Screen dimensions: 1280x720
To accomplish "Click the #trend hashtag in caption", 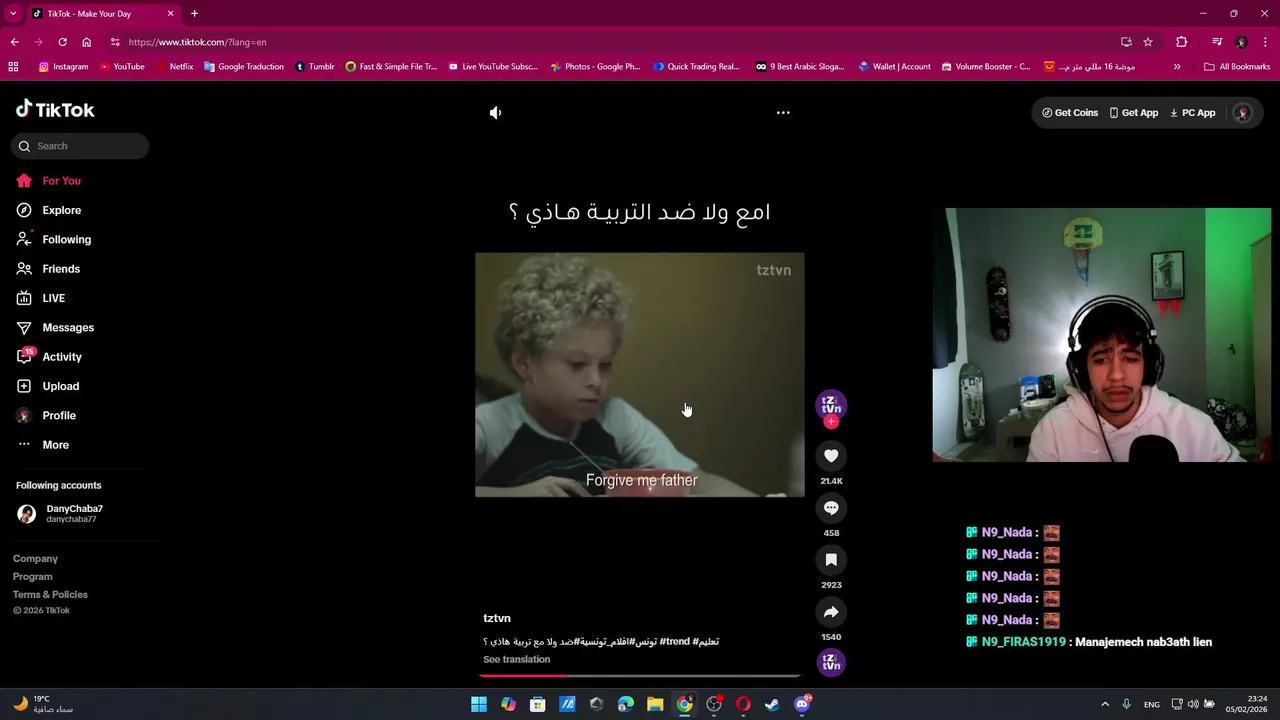I will tap(674, 641).
